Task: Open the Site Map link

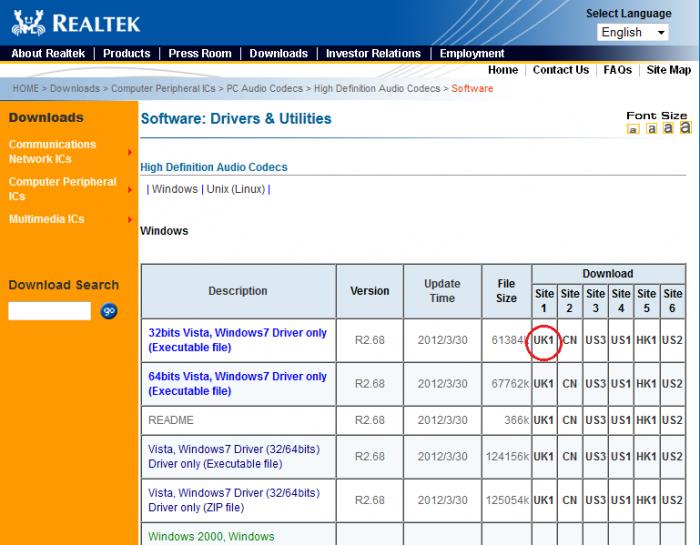Action: pos(669,70)
